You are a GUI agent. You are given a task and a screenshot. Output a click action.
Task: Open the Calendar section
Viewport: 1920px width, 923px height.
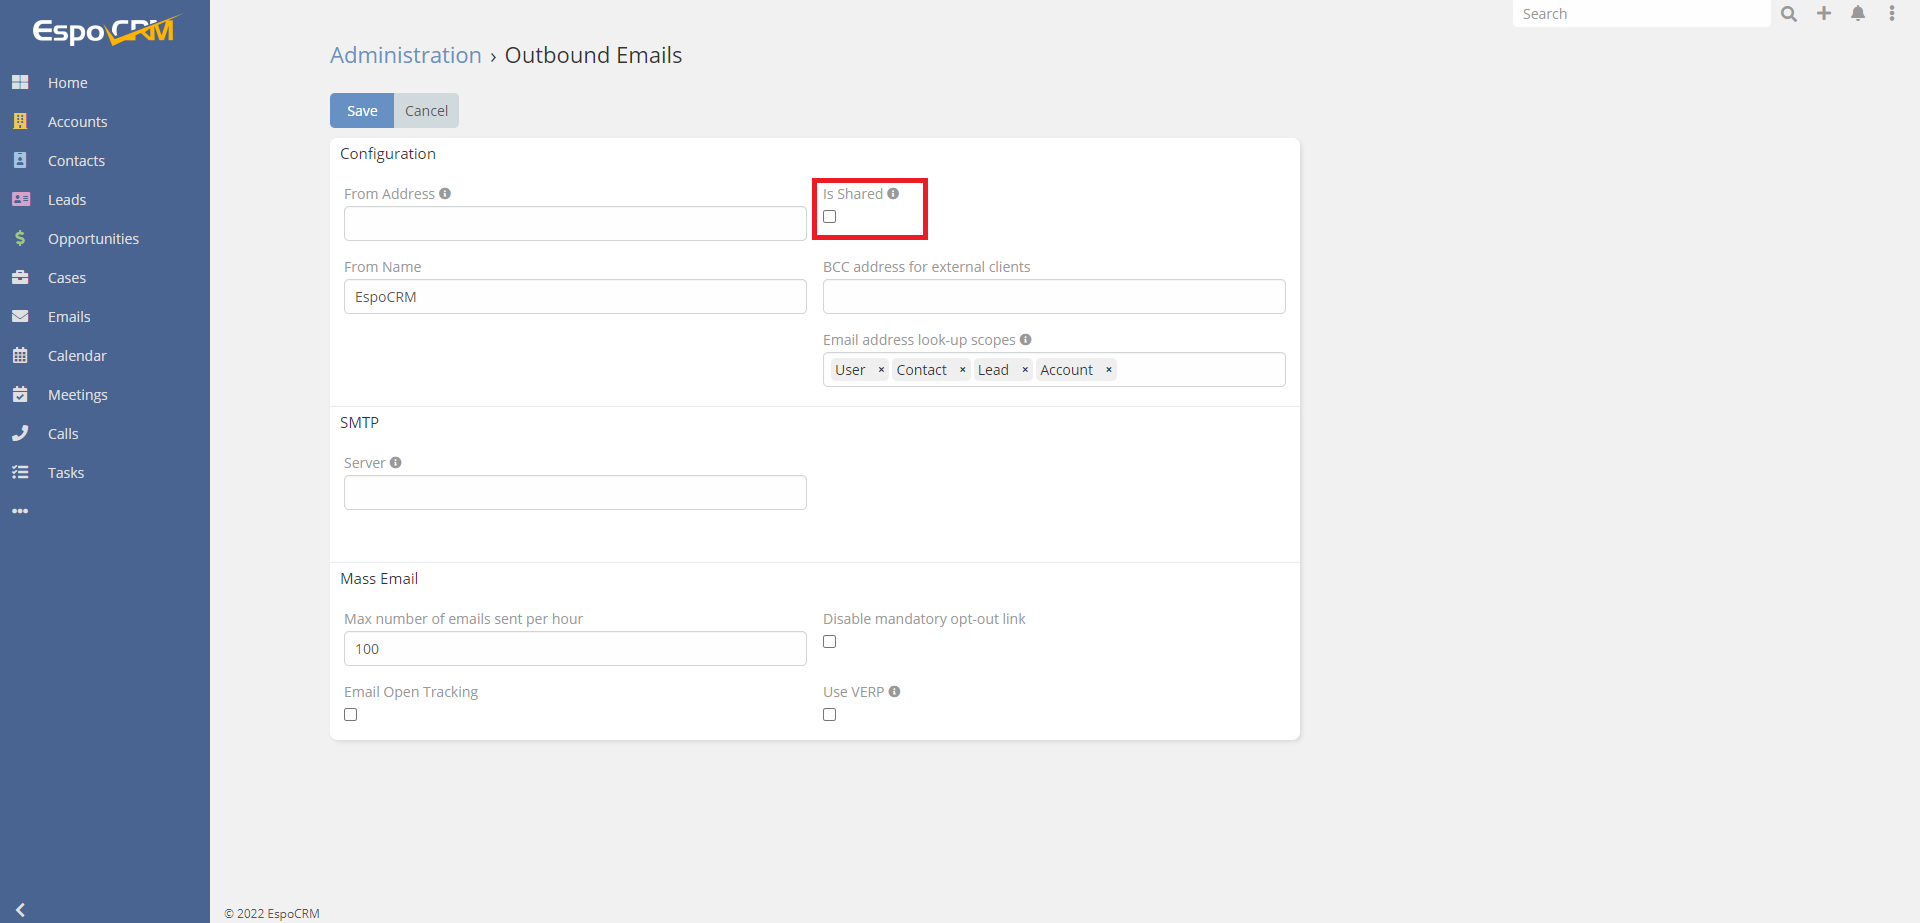77,355
